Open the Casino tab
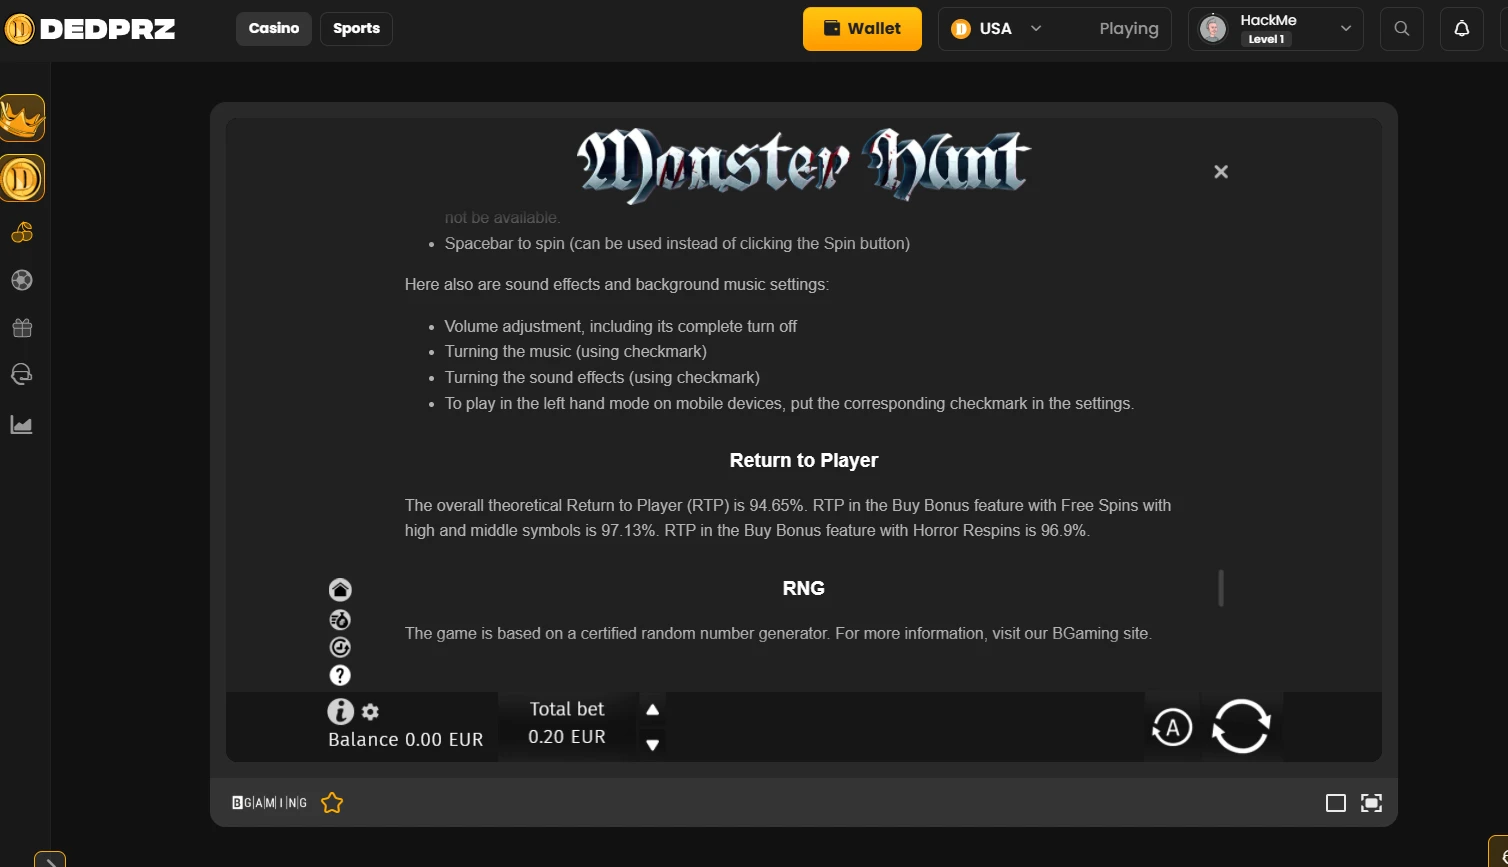Viewport: 1508px width, 867px height. [274, 28]
